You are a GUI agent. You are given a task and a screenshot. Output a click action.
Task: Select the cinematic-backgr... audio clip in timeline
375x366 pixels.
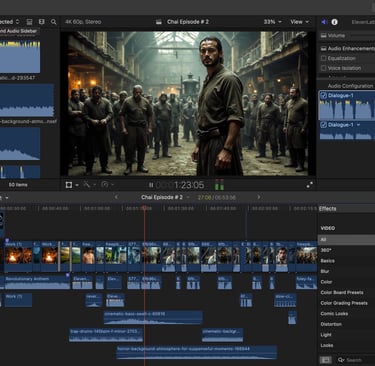click(222, 335)
